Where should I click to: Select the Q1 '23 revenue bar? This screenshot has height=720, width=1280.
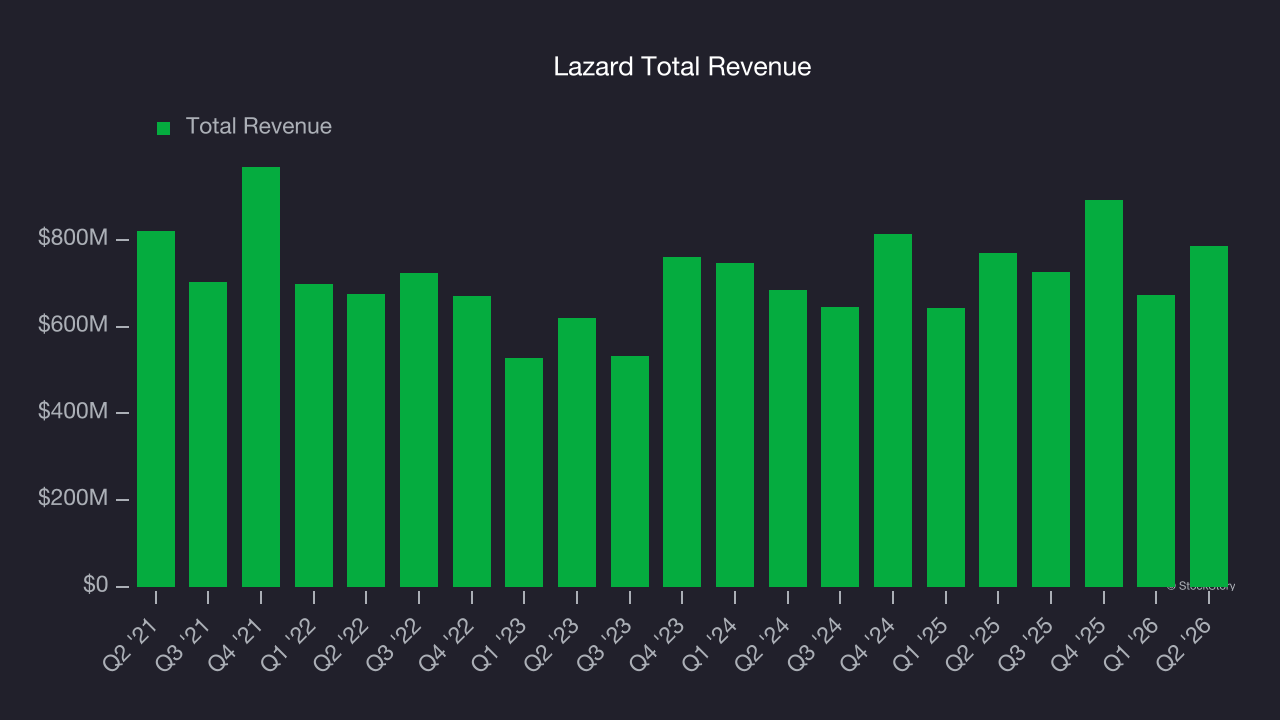coord(524,472)
